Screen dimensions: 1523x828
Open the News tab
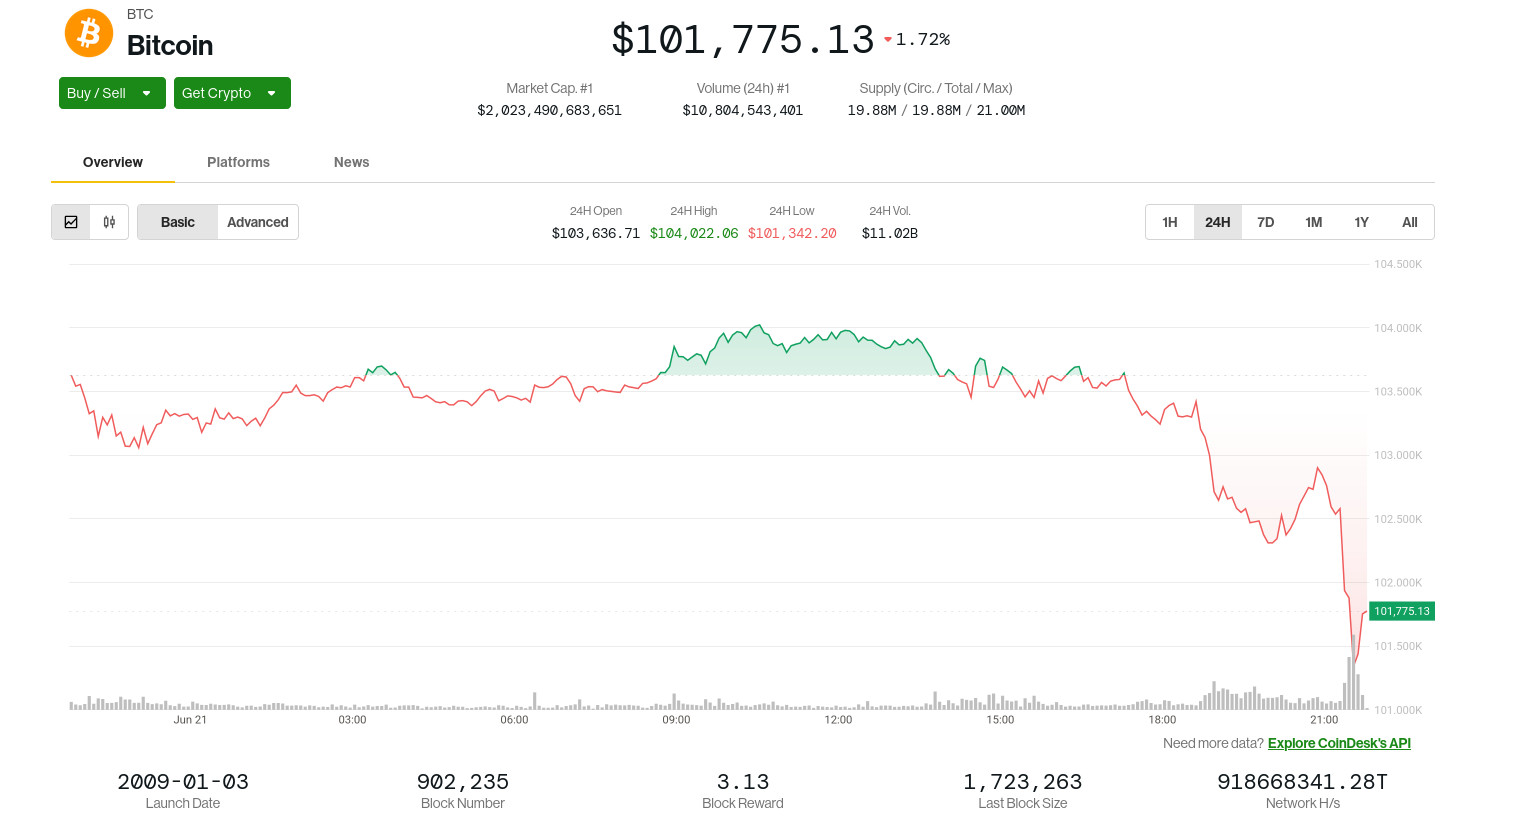(x=351, y=162)
